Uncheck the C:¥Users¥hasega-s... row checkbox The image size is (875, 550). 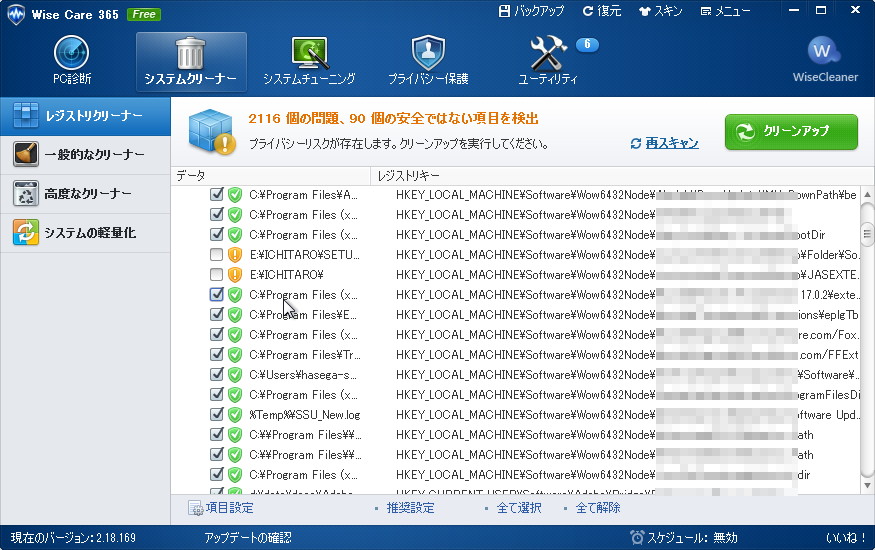[217, 375]
